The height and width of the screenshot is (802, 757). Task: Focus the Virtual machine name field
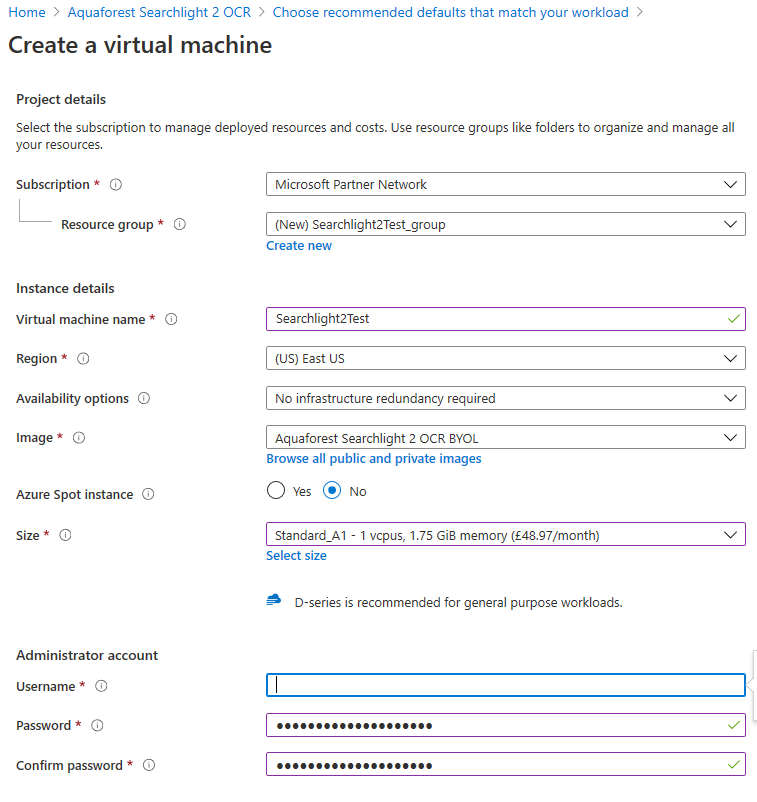505,319
